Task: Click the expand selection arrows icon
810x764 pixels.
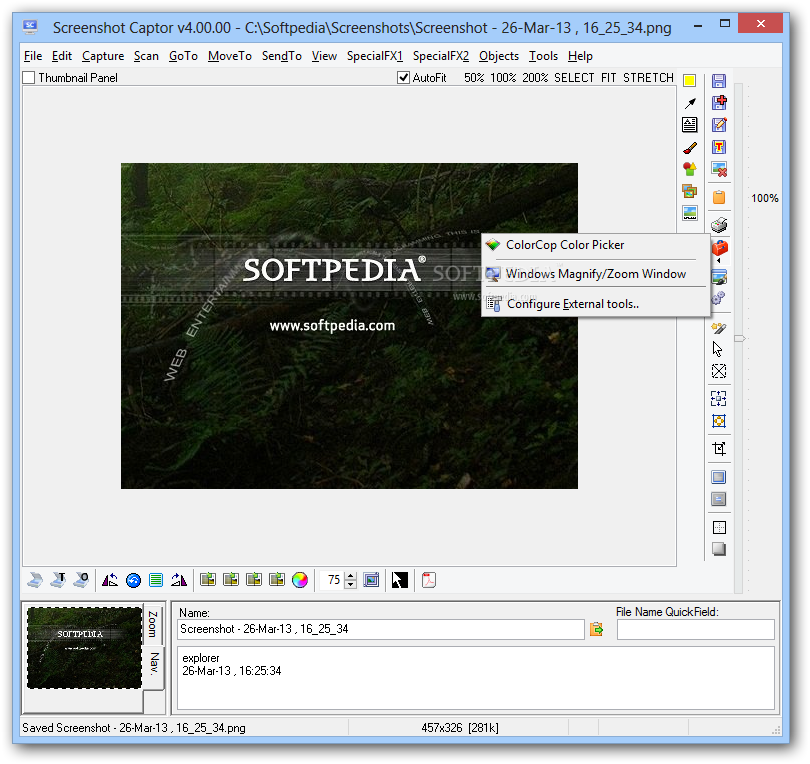Action: 719,398
